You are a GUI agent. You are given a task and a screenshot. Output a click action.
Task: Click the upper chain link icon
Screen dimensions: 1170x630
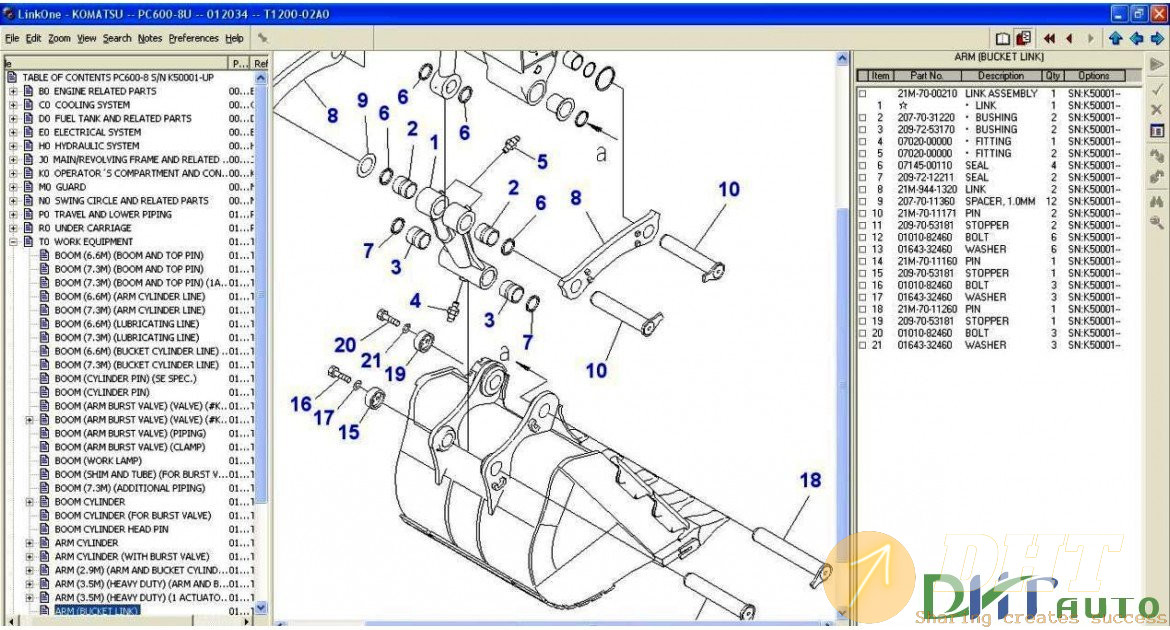(x=1157, y=156)
